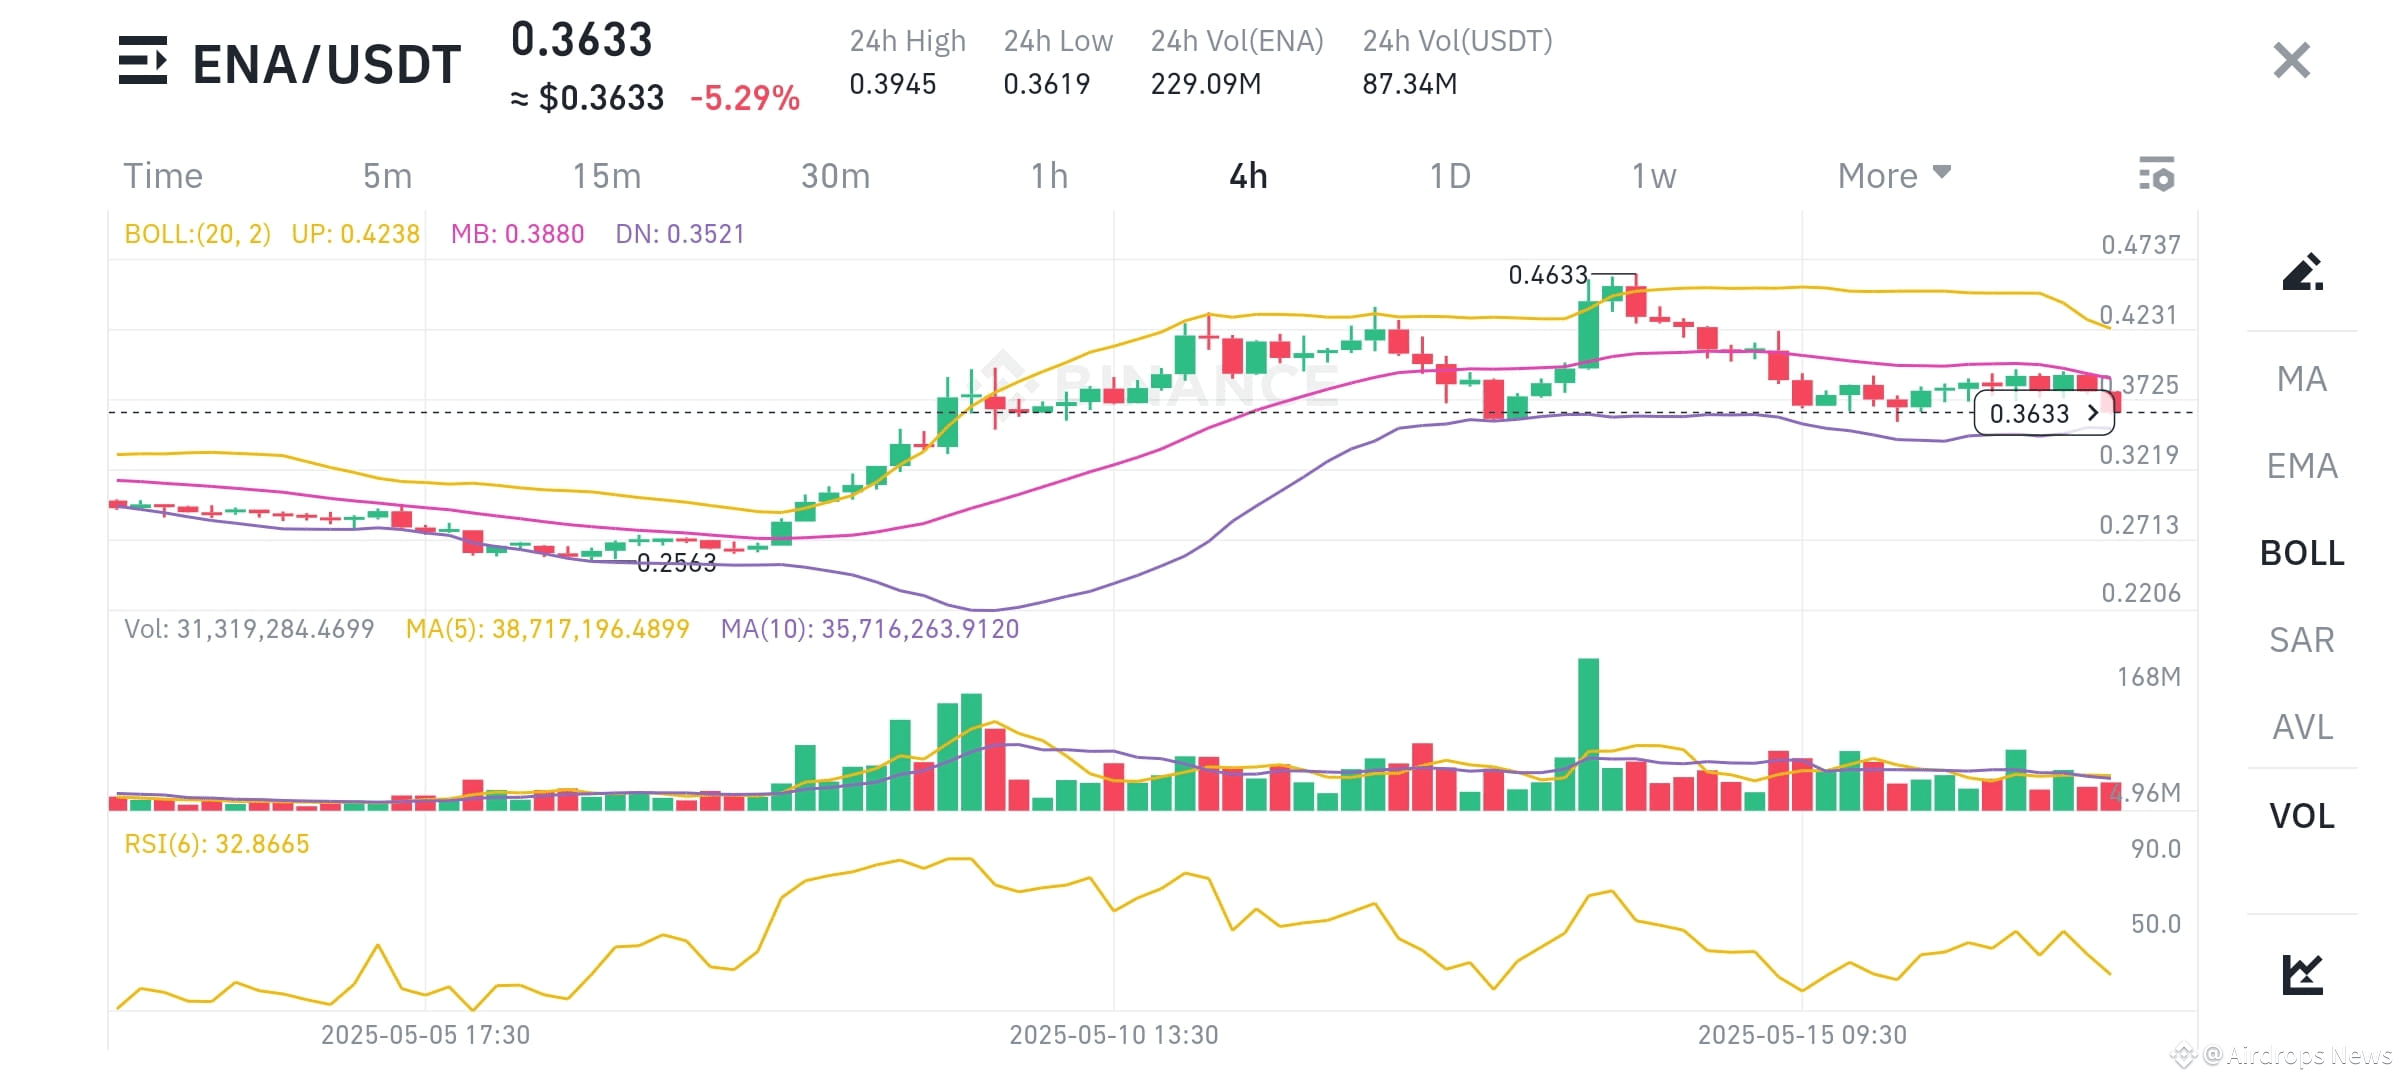Toggle the BOLL indicator off
The width and height of the screenshot is (2400, 1080).
(x=2302, y=552)
